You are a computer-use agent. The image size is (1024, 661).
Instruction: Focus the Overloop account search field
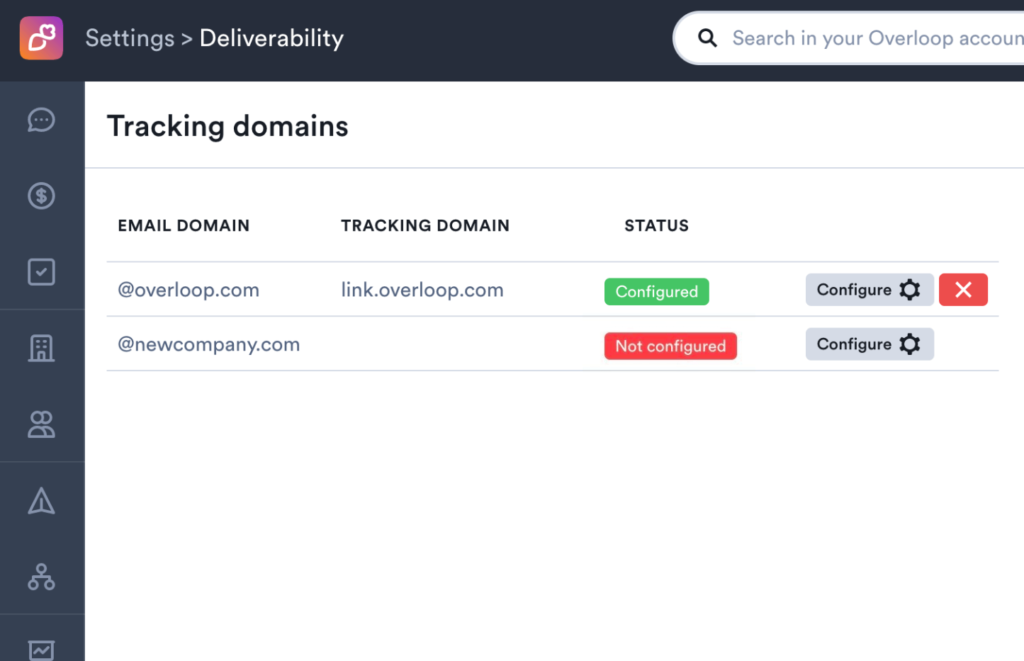849,38
